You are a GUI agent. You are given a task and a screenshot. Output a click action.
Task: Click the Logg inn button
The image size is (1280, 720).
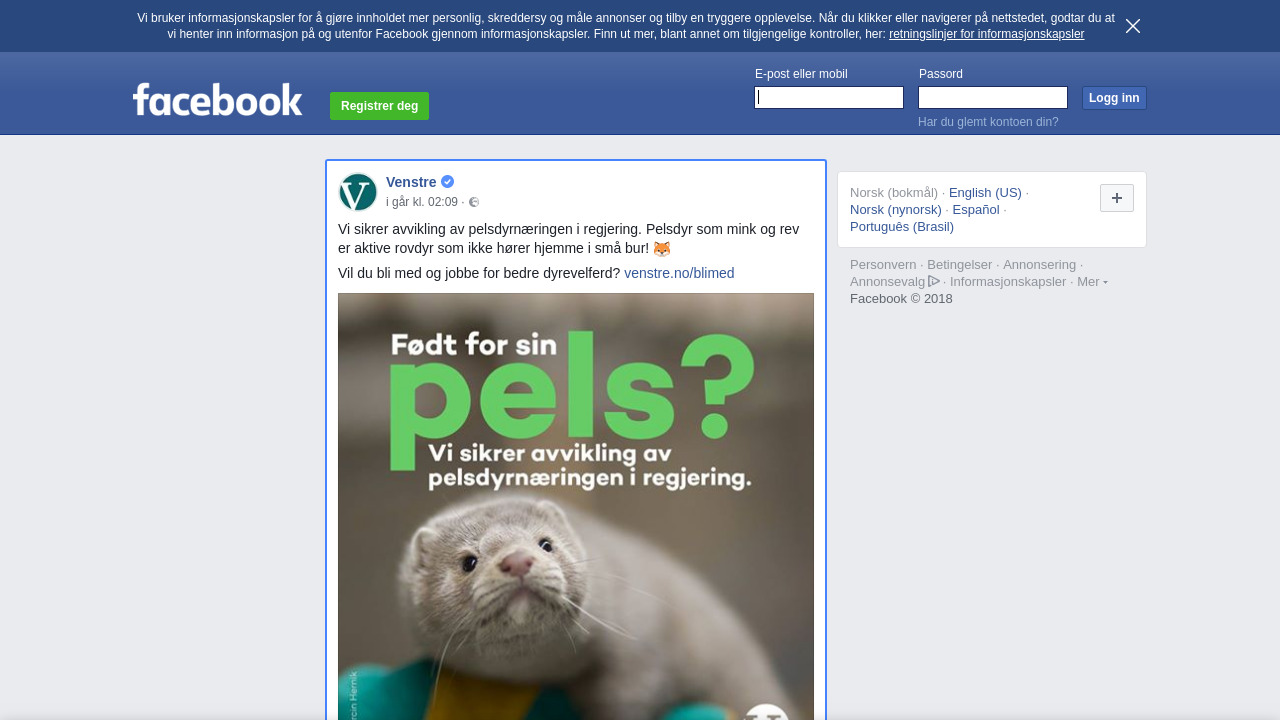pos(1114,98)
